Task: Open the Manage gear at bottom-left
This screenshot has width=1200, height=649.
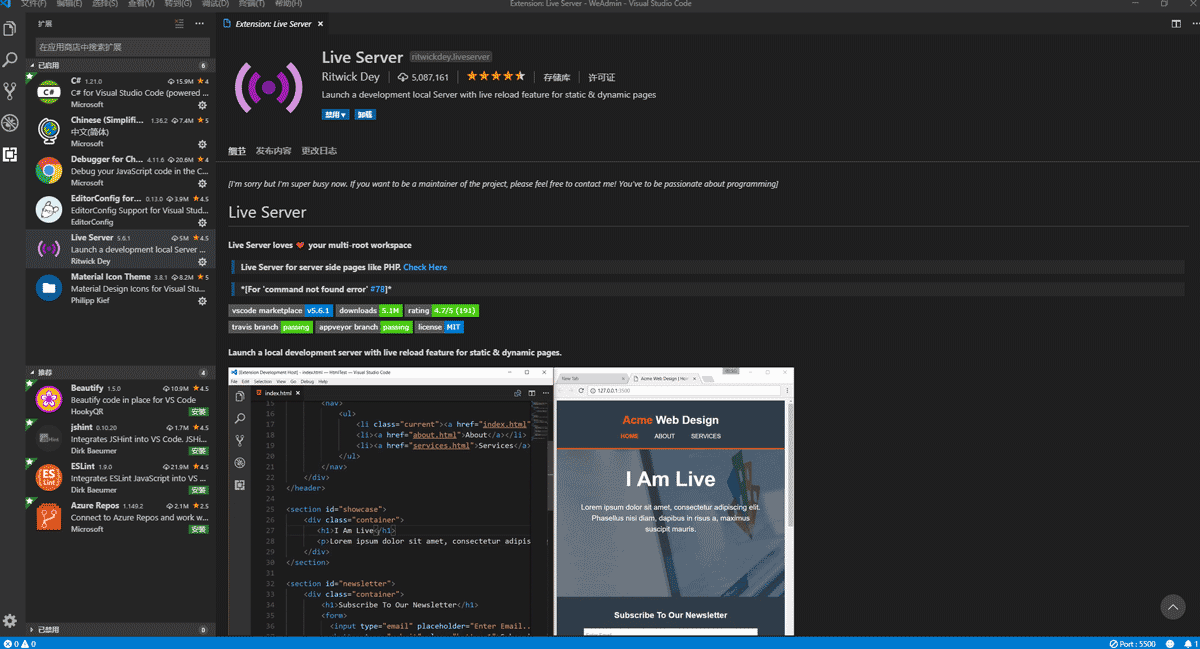Action: [10, 621]
